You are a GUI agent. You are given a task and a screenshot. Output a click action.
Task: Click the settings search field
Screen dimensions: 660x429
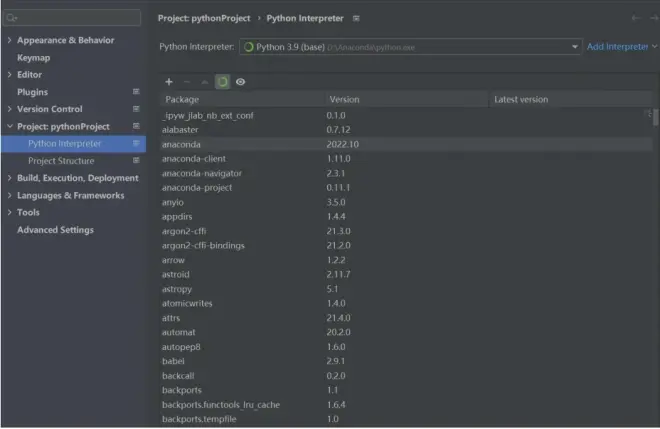[72, 18]
